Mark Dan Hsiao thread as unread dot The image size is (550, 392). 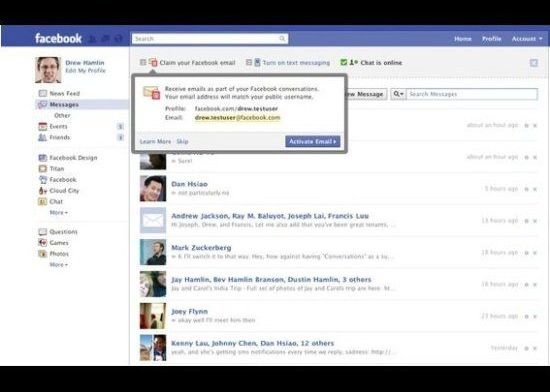point(526,189)
